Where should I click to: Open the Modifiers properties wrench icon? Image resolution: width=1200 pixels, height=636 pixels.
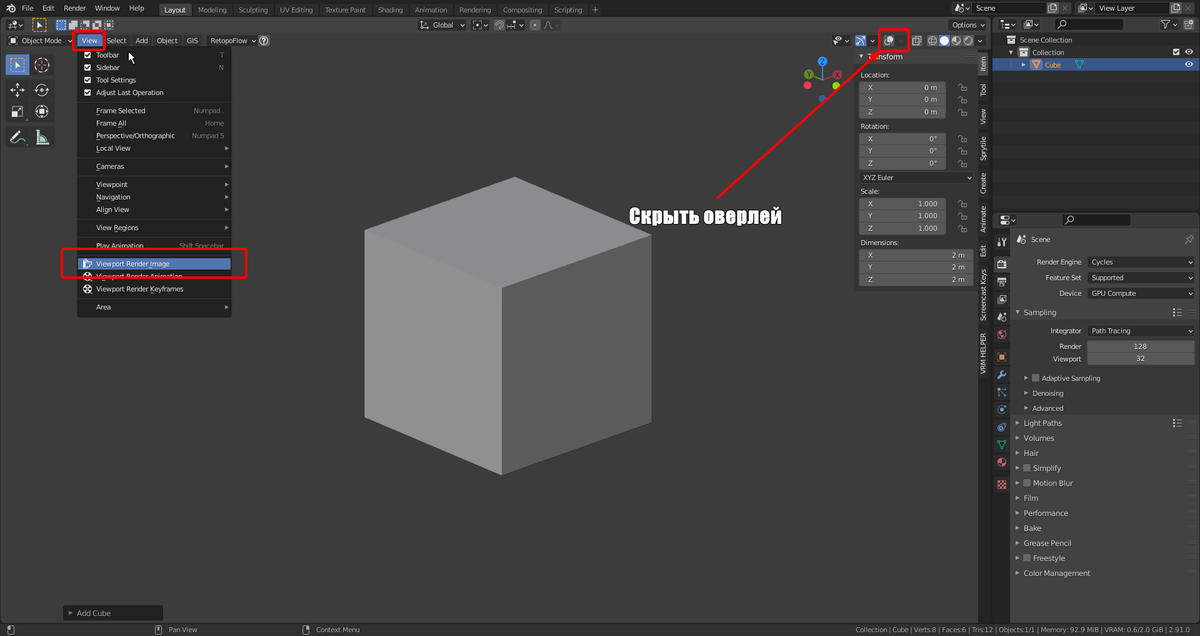[x=1002, y=374]
